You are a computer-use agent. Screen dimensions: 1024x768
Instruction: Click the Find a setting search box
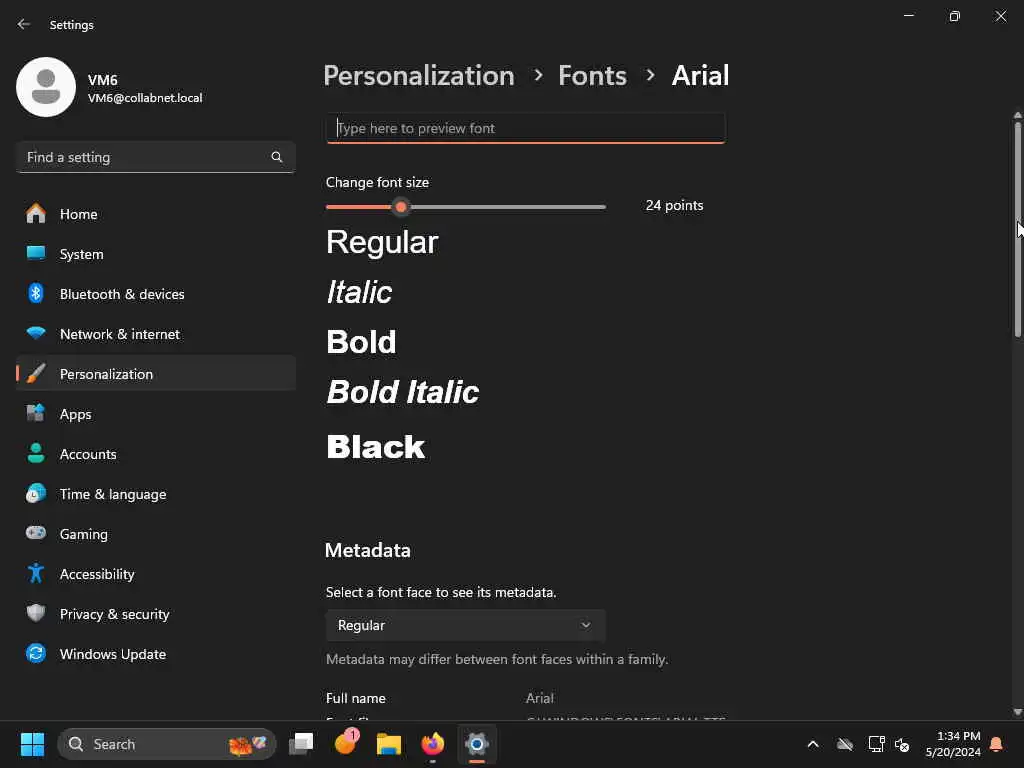[155, 157]
